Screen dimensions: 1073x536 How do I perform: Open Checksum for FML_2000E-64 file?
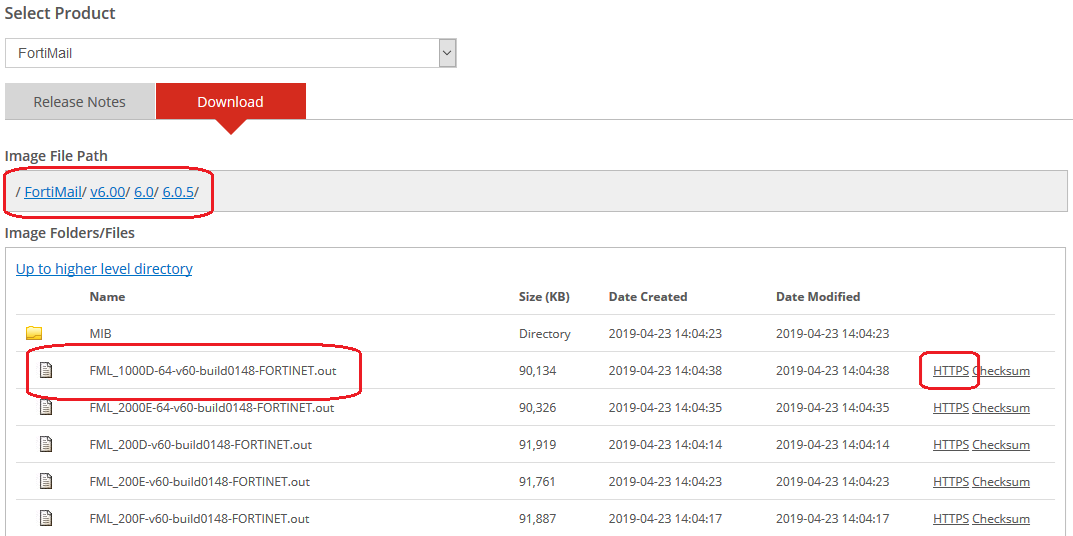click(1001, 408)
